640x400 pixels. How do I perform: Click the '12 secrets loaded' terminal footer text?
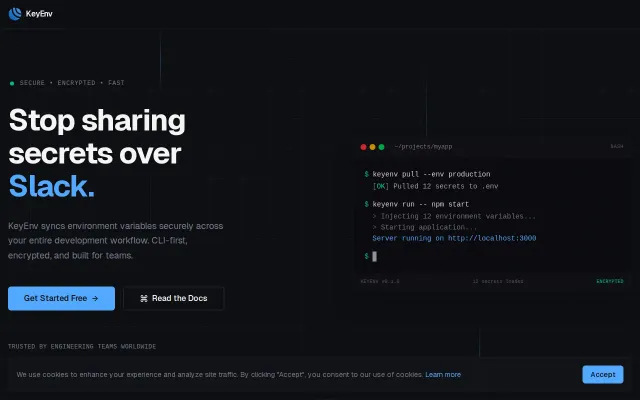498,281
